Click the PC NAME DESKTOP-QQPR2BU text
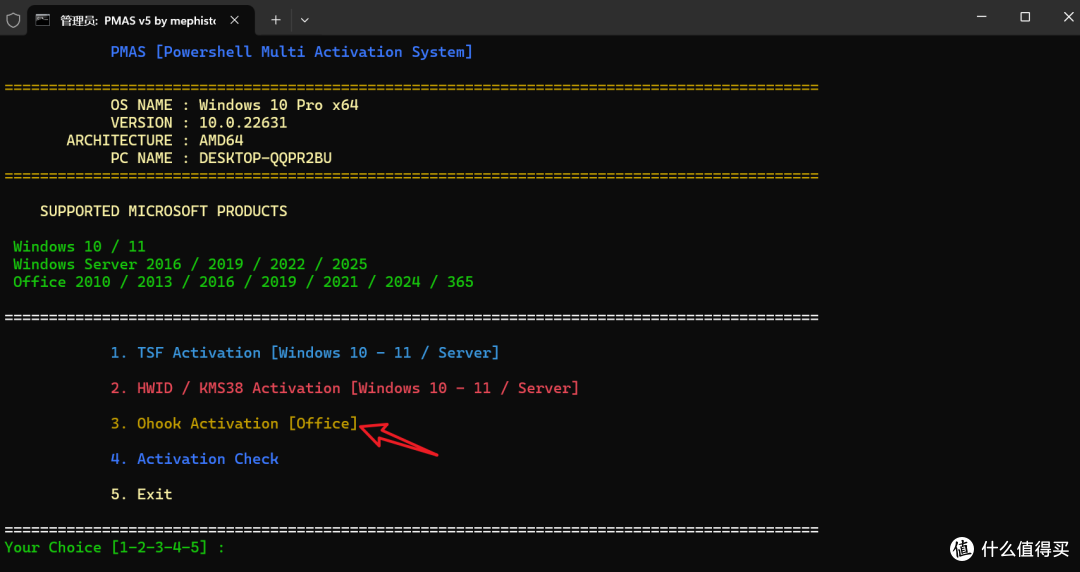Image resolution: width=1080 pixels, height=572 pixels. 221,158
